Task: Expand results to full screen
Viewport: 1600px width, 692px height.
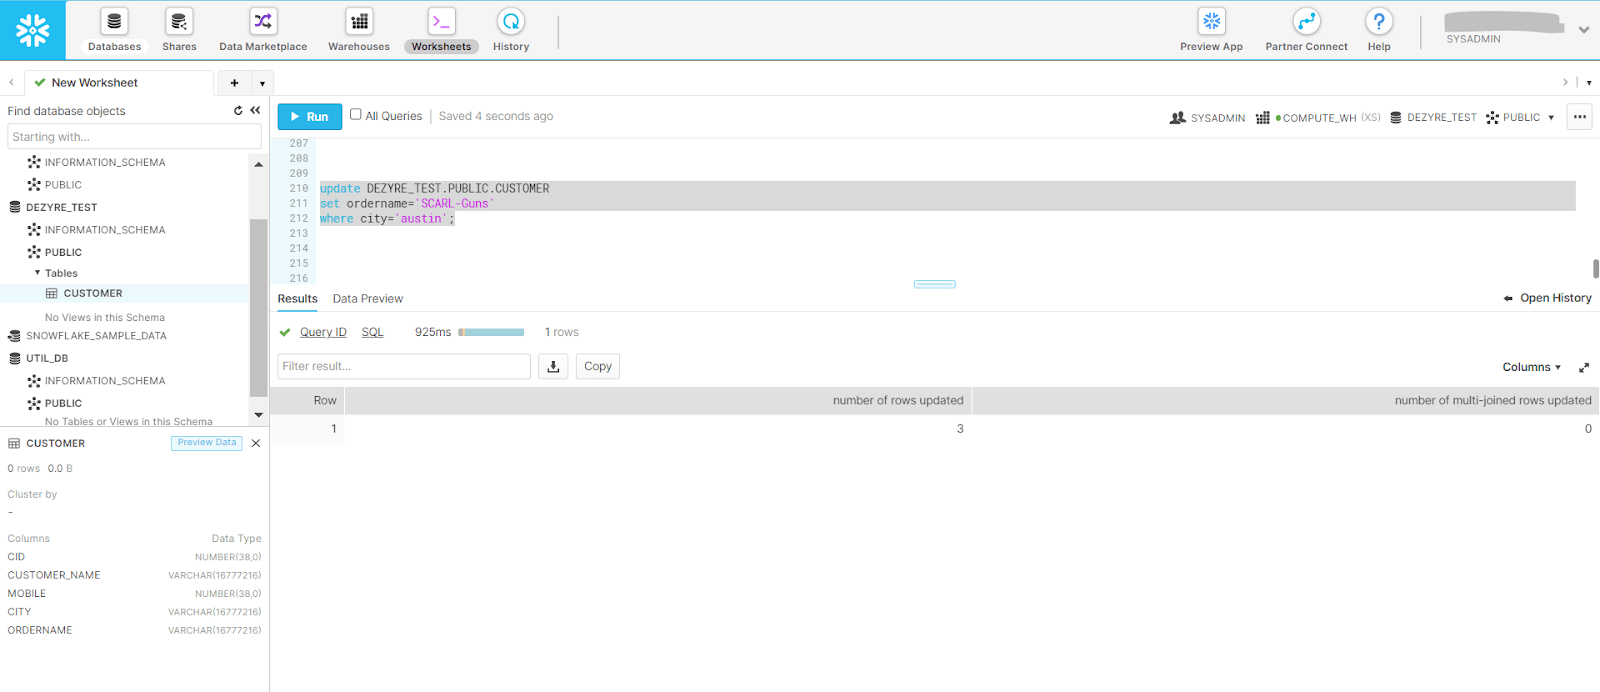Action: (x=1584, y=368)
